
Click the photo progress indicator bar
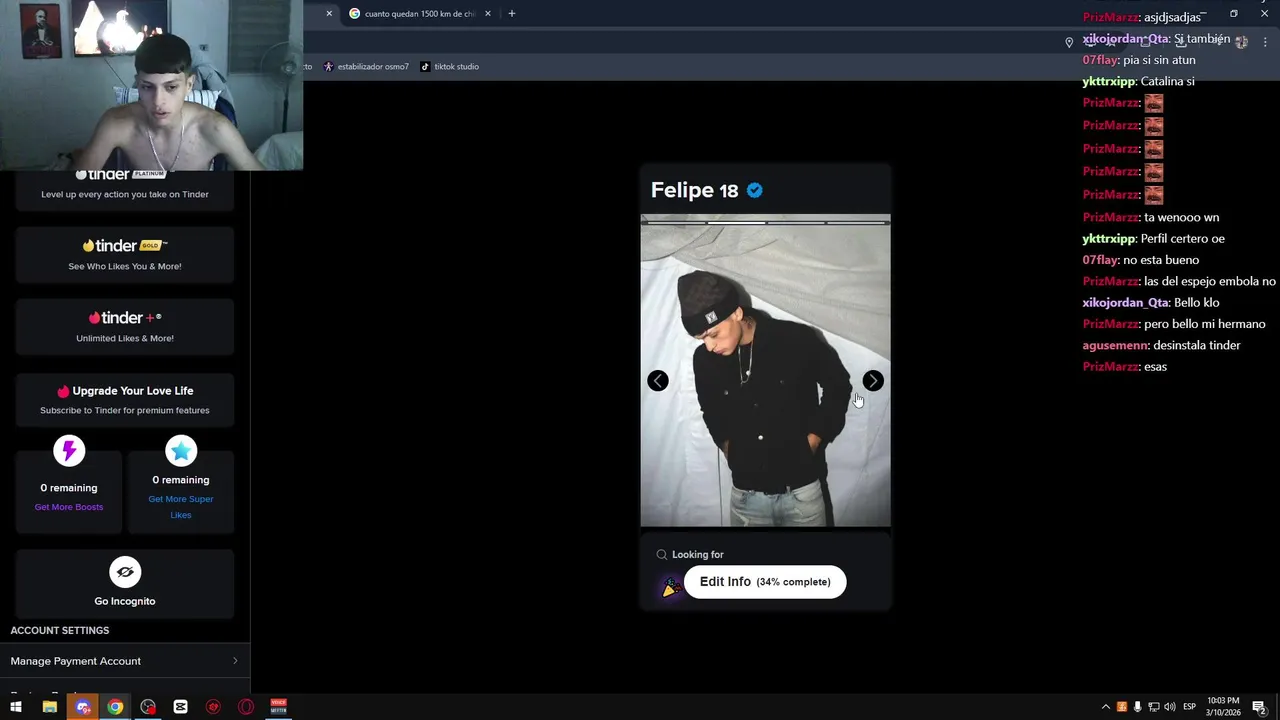click(765, 222)
